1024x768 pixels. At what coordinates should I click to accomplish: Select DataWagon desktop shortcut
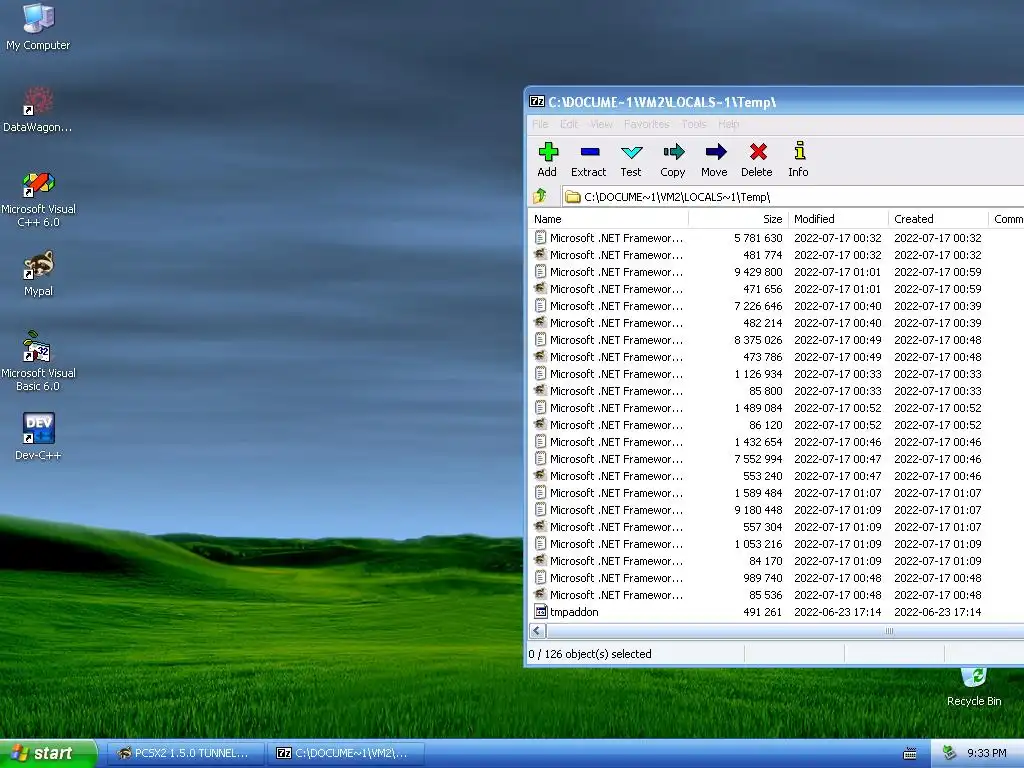38,110
